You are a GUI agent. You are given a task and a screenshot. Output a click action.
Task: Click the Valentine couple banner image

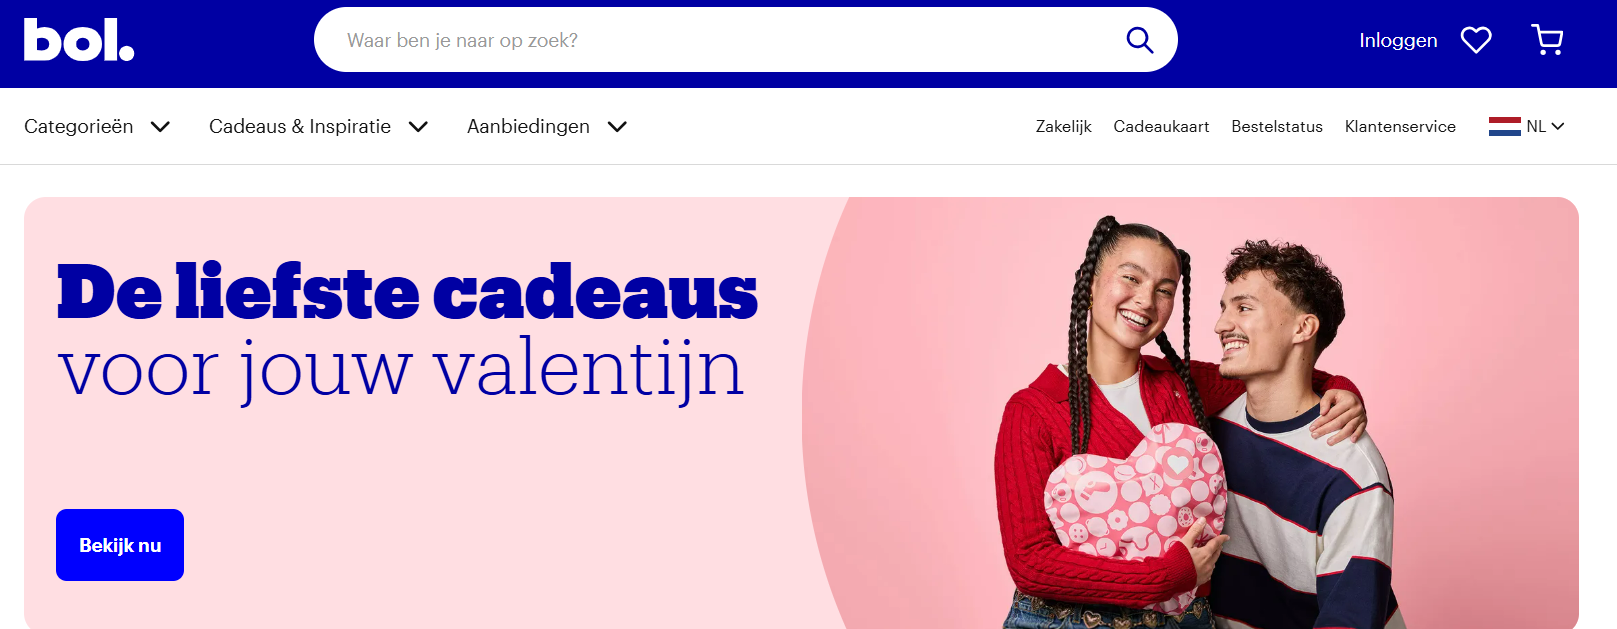1190,413
